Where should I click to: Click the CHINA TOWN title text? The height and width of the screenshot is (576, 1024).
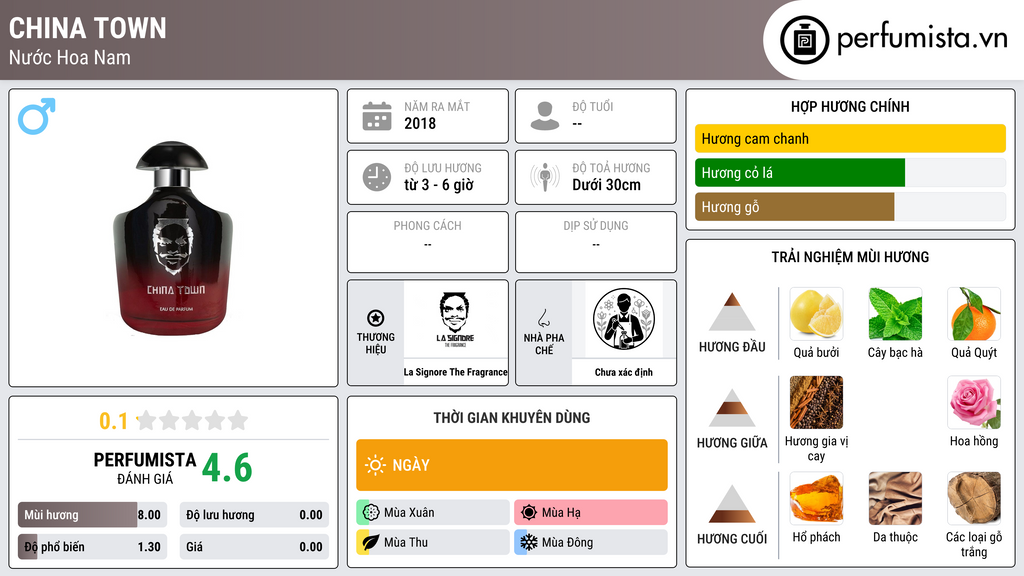tap(88, 28)
